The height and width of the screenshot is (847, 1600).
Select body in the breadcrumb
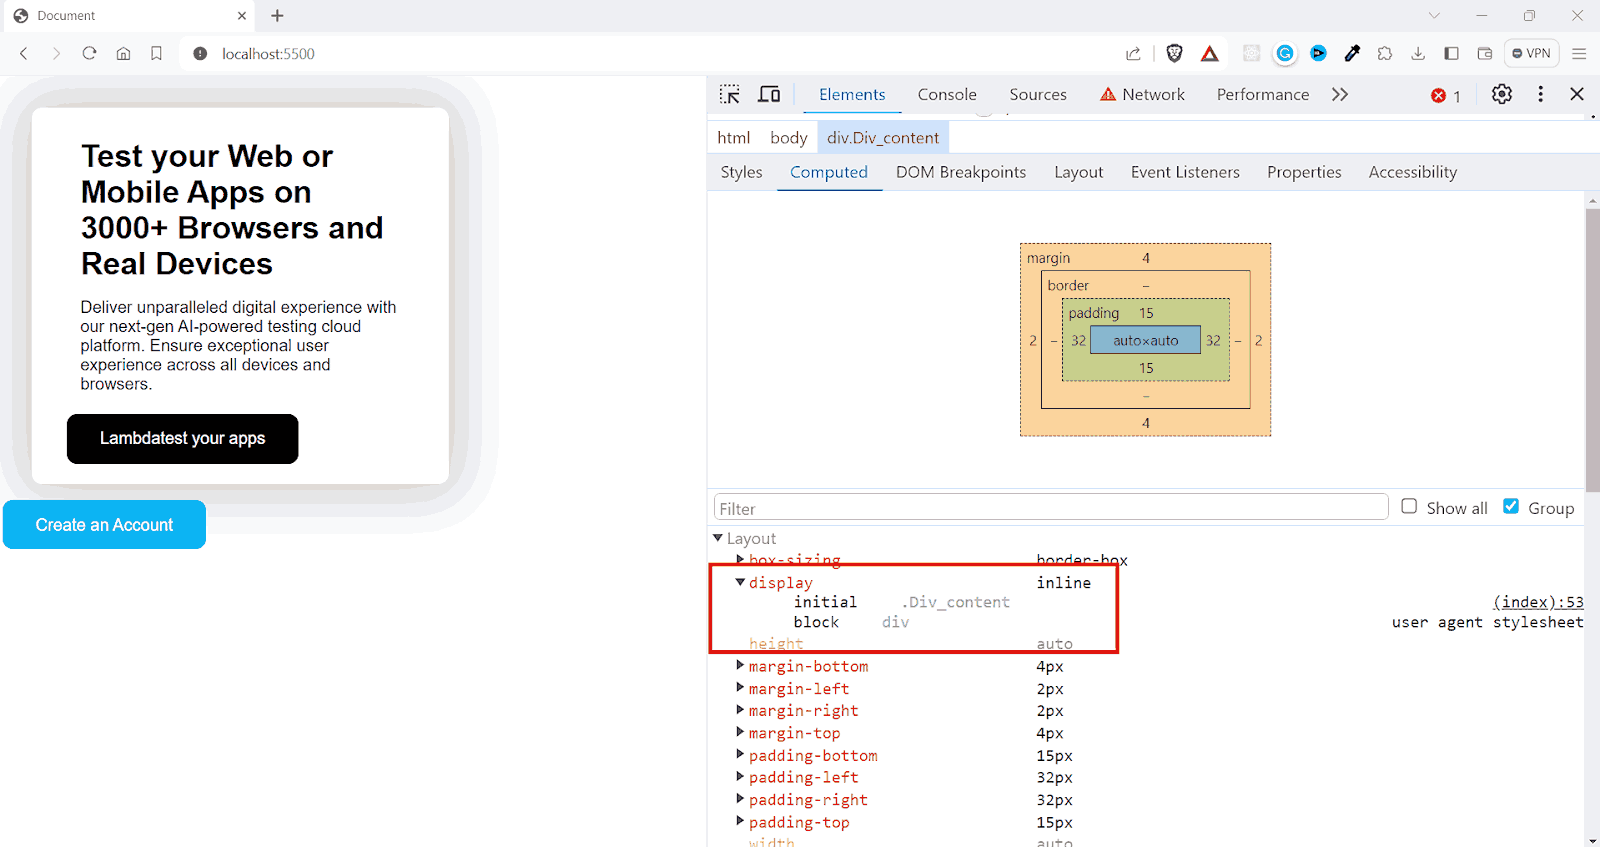[x=788, y=138]
